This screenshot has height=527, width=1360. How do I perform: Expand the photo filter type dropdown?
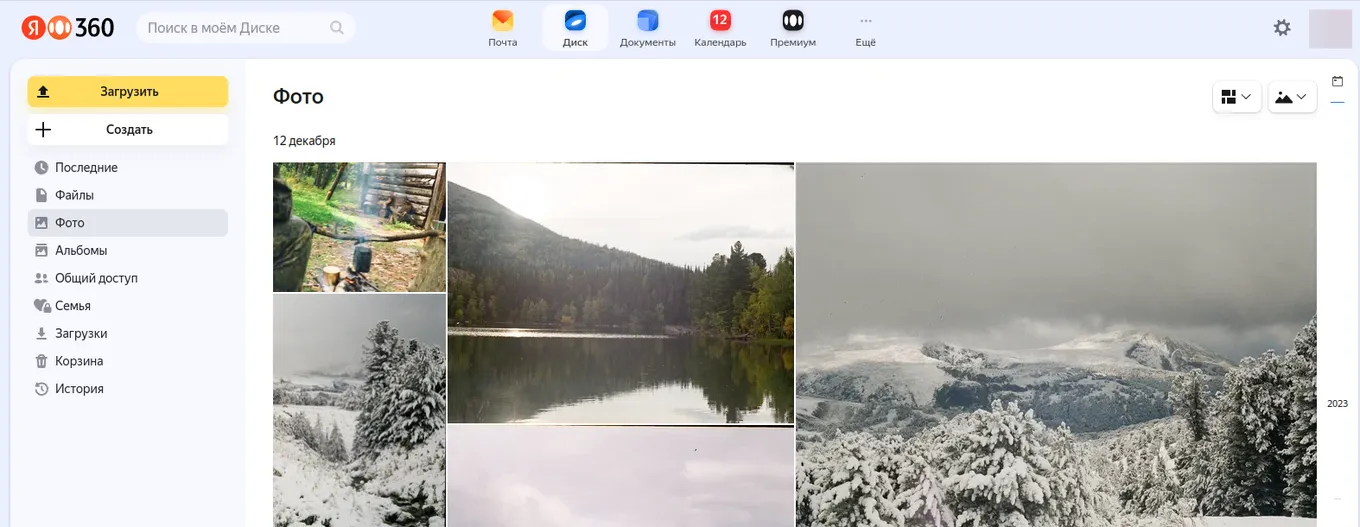coord(1292,97)
